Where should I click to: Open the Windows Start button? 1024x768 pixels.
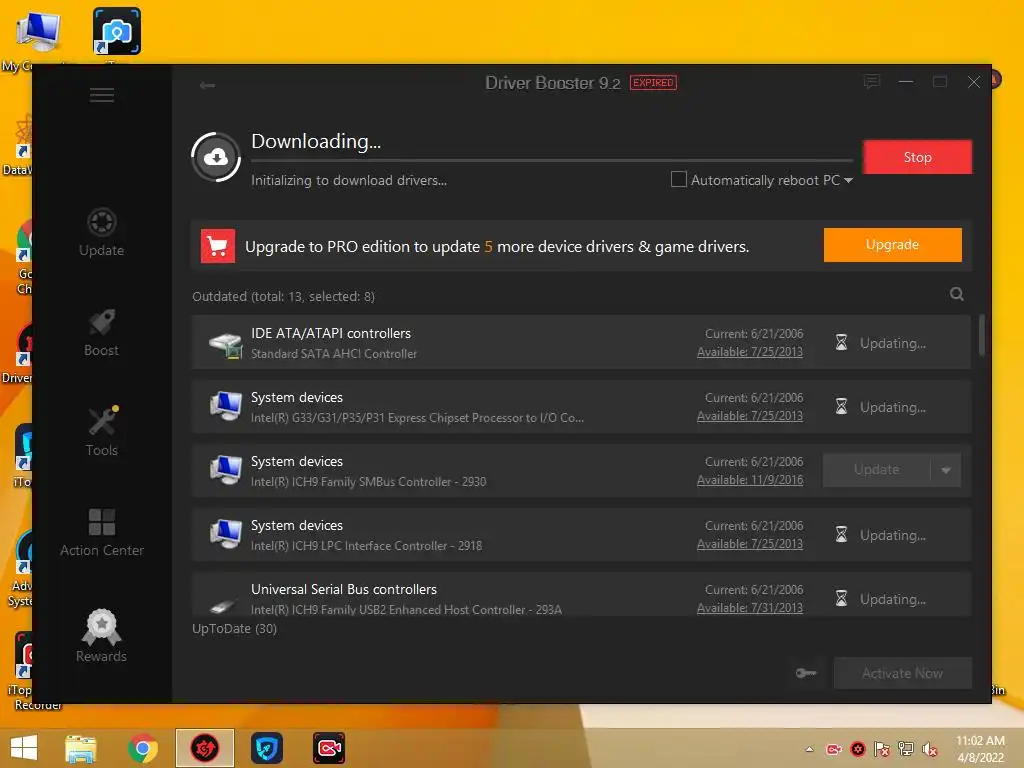24,748
